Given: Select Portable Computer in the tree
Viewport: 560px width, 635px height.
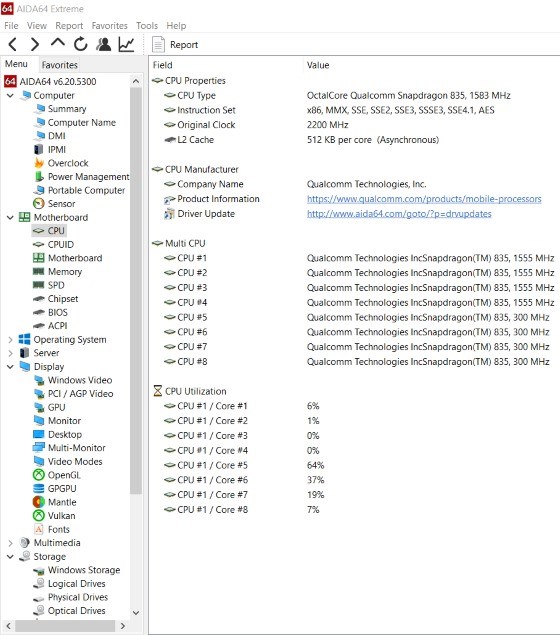Looking at the screenshot, I should click(x=86, y=190).
